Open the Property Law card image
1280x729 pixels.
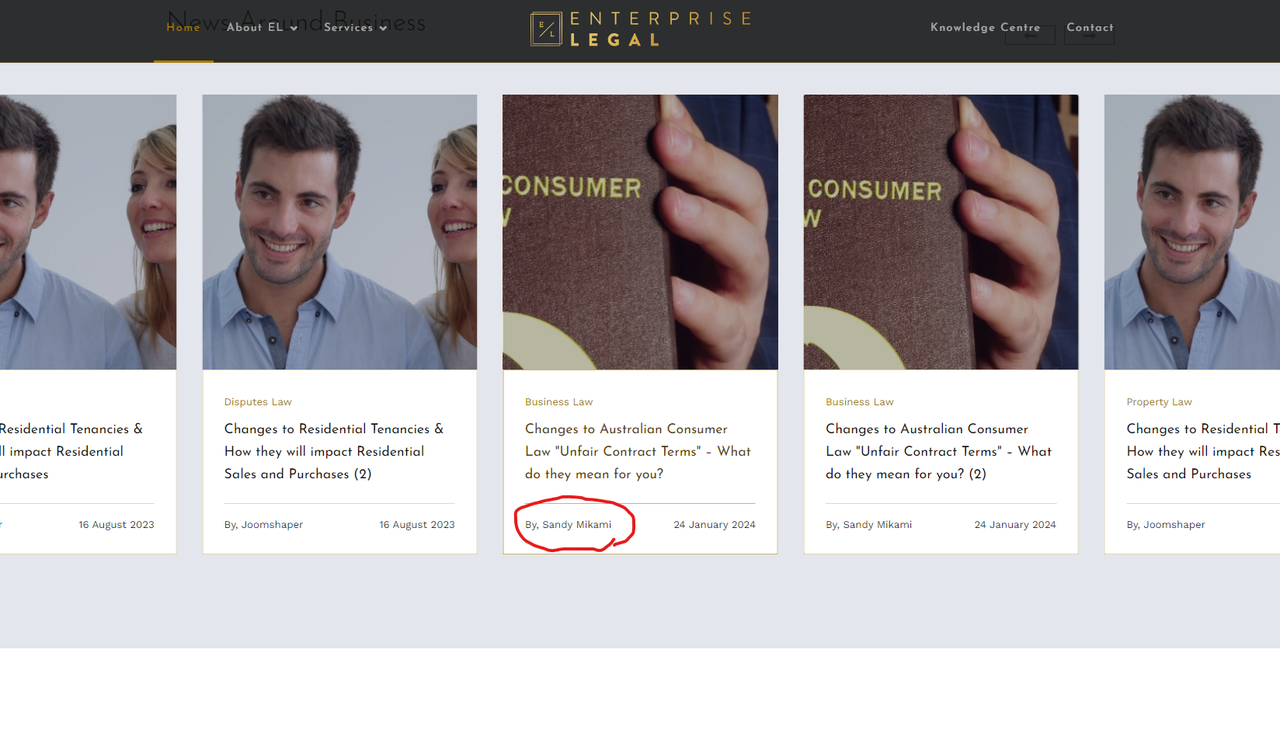(x=1192, y=232)
